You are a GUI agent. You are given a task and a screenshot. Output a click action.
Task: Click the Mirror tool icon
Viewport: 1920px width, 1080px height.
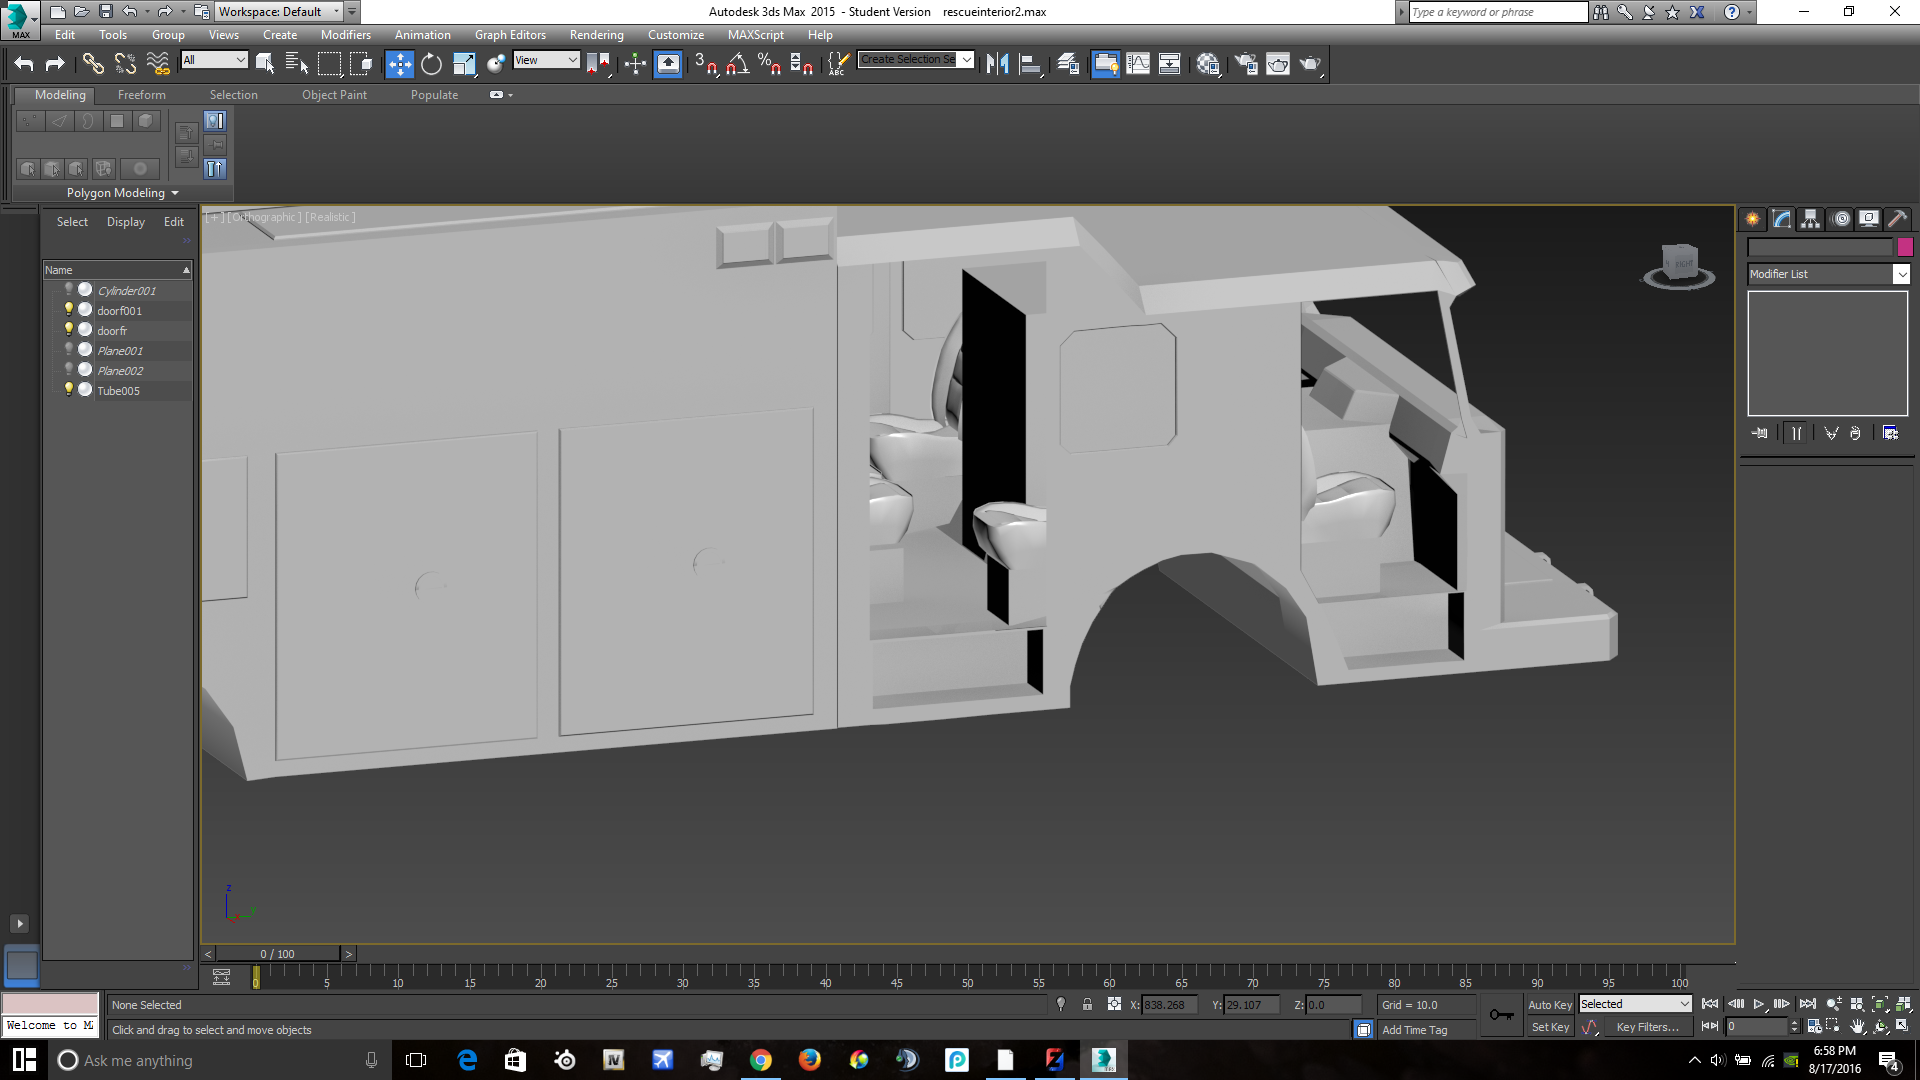pyautogui.click(x=997, y=64)
